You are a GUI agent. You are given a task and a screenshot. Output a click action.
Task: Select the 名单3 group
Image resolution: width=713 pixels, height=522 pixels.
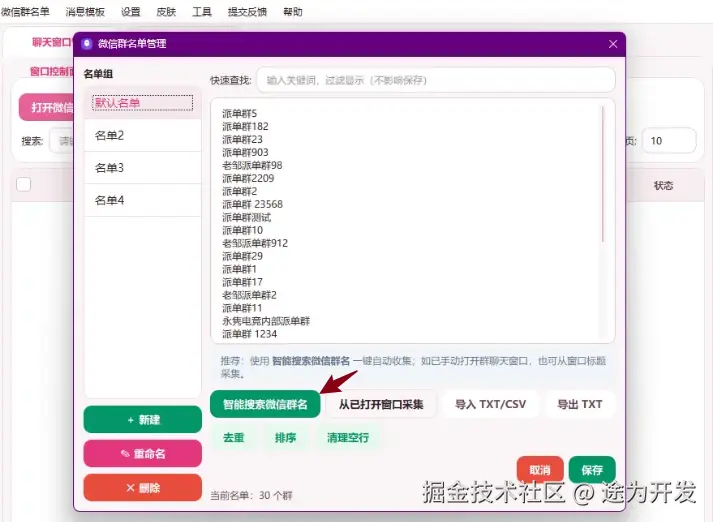[143, 168]
